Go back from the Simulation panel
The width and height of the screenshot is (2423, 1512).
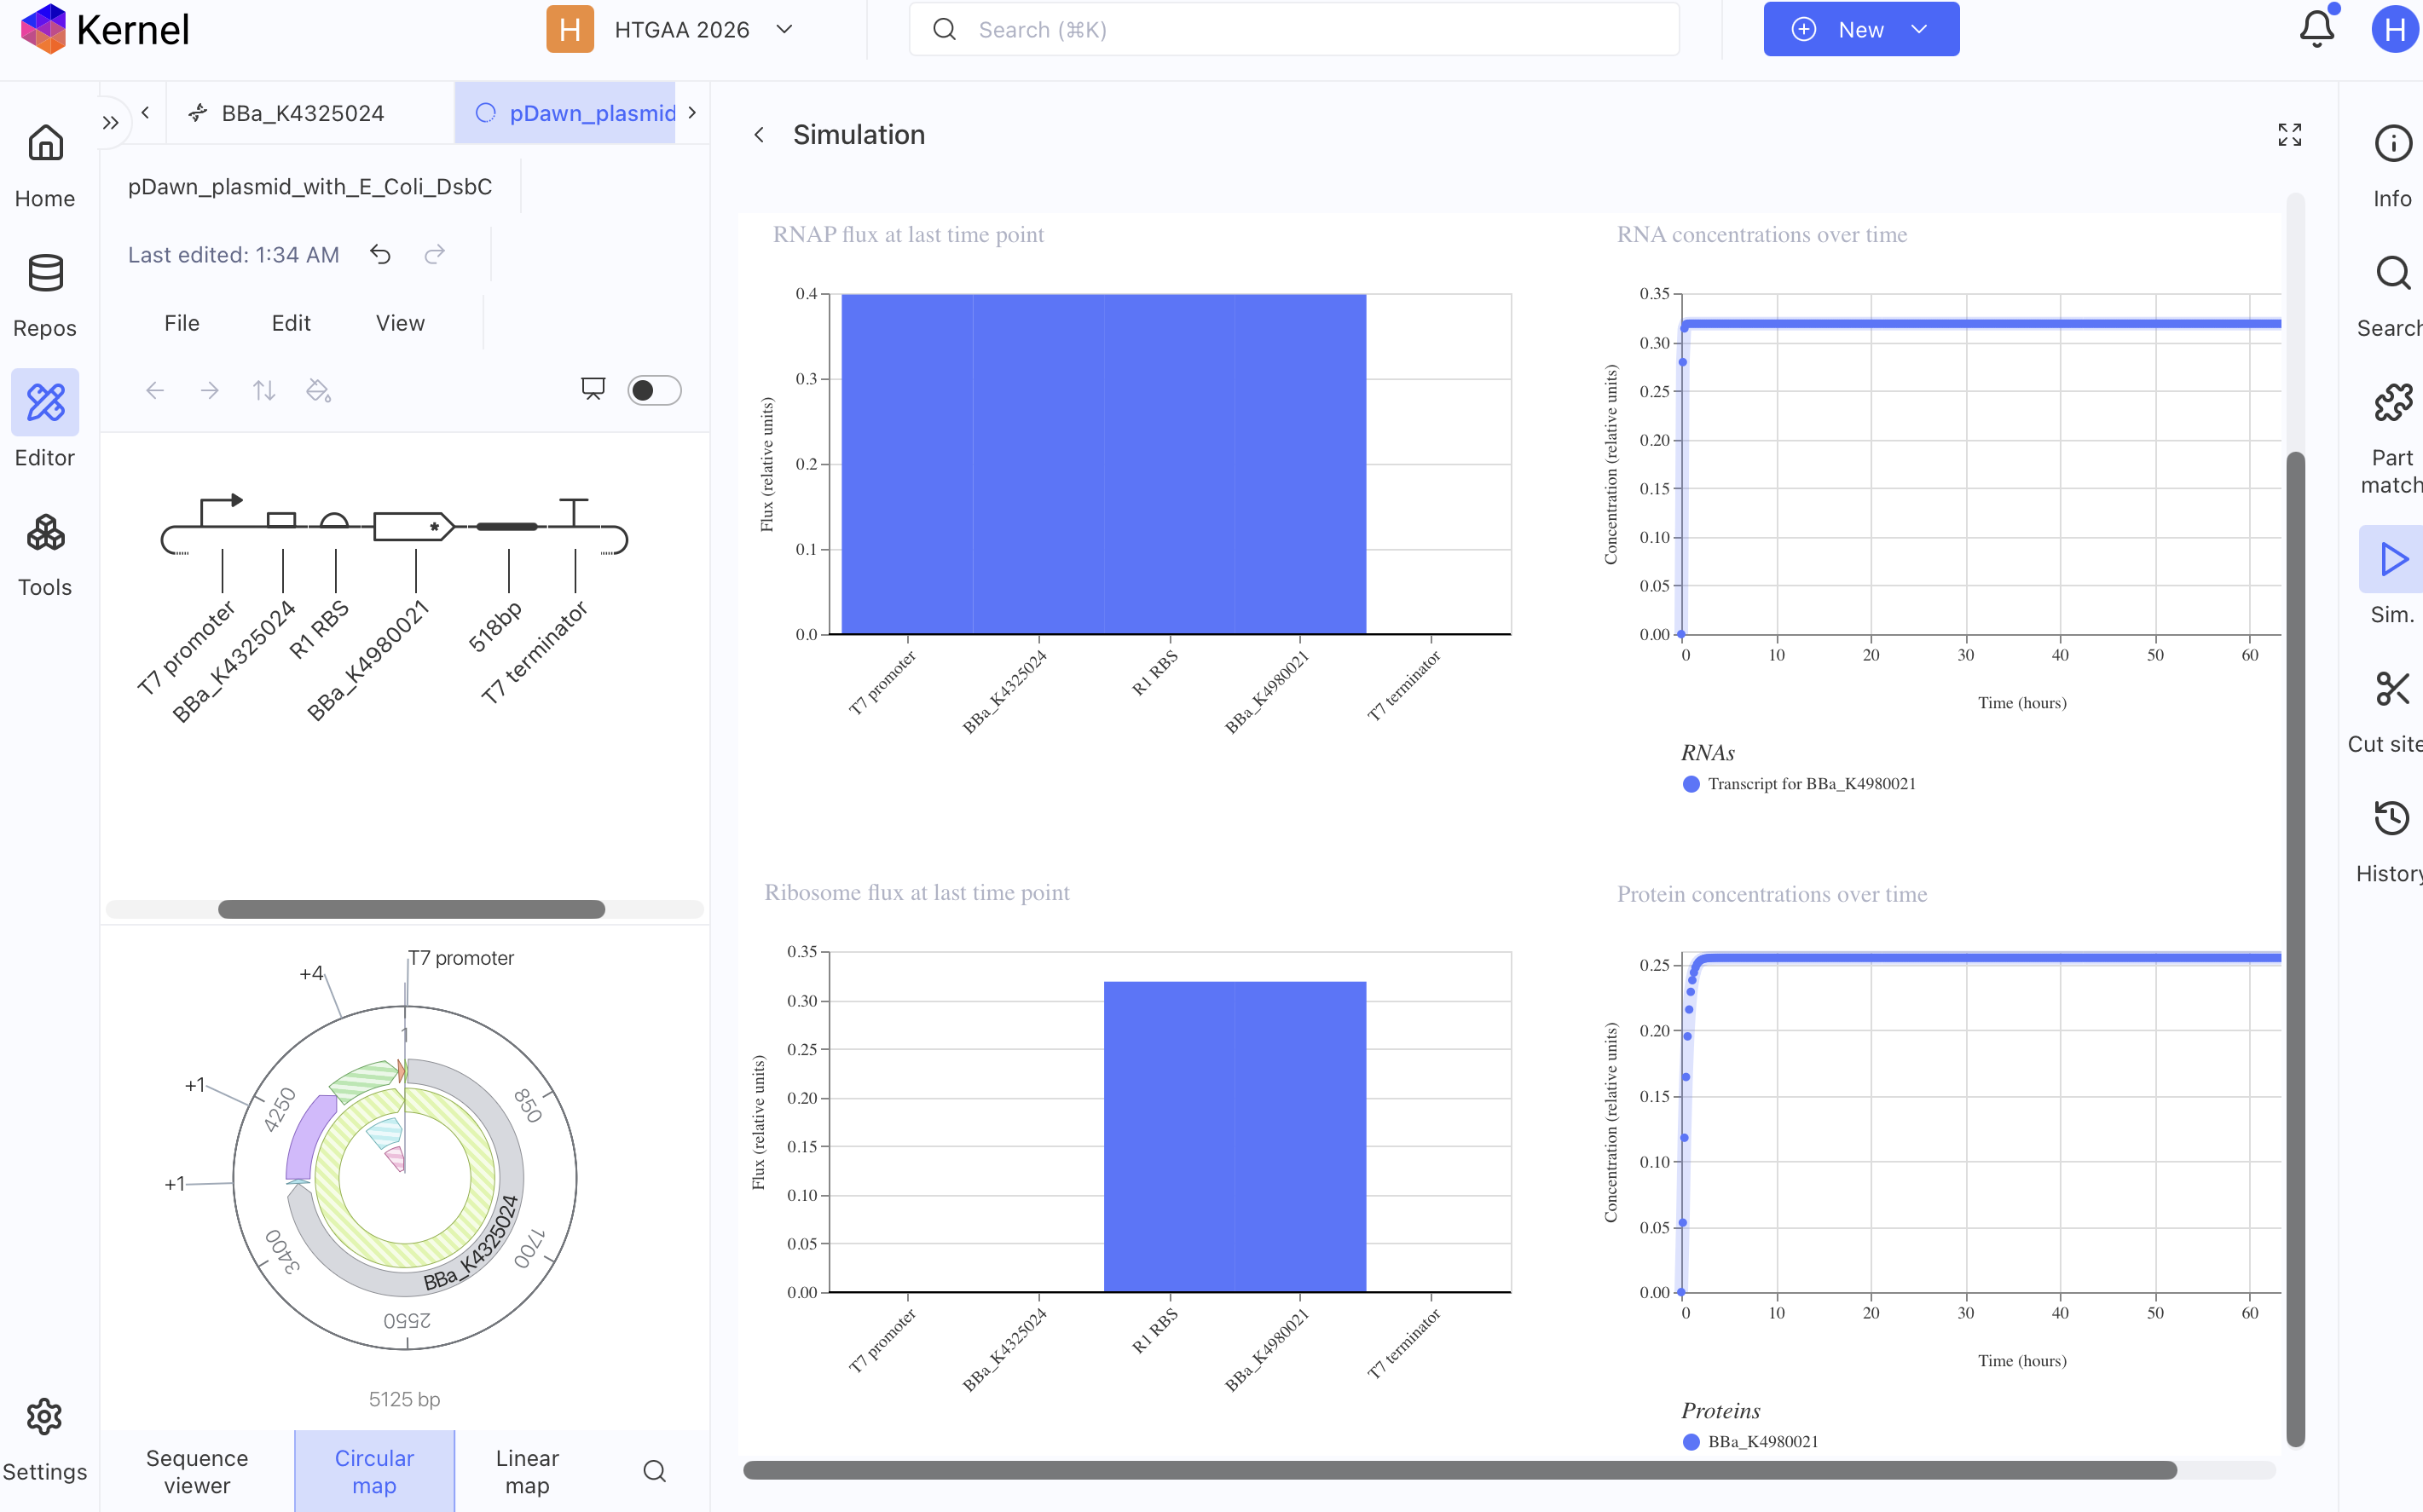click(x=760, y=135)
